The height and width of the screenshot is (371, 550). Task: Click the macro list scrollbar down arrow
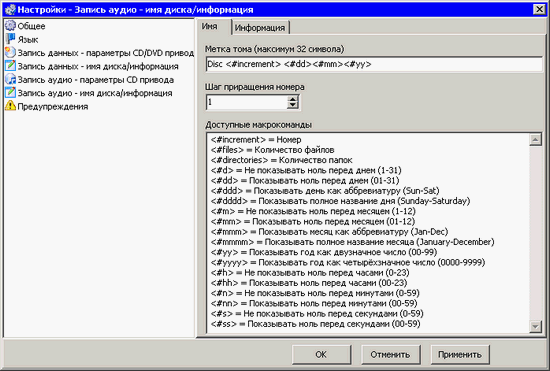point(535,326)
